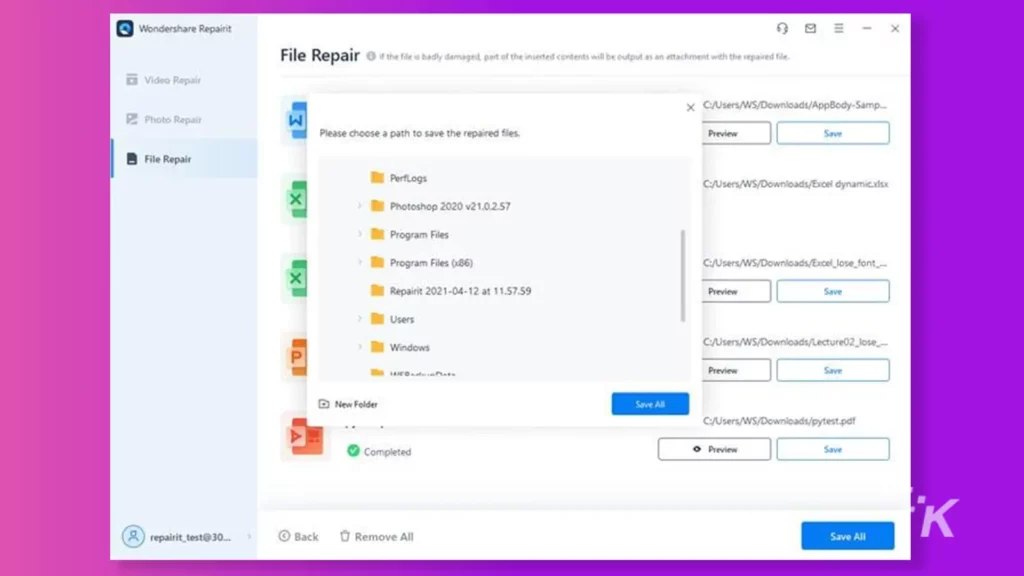Remove All files from the list
The image size is (1024, 576).
[376, 536]
